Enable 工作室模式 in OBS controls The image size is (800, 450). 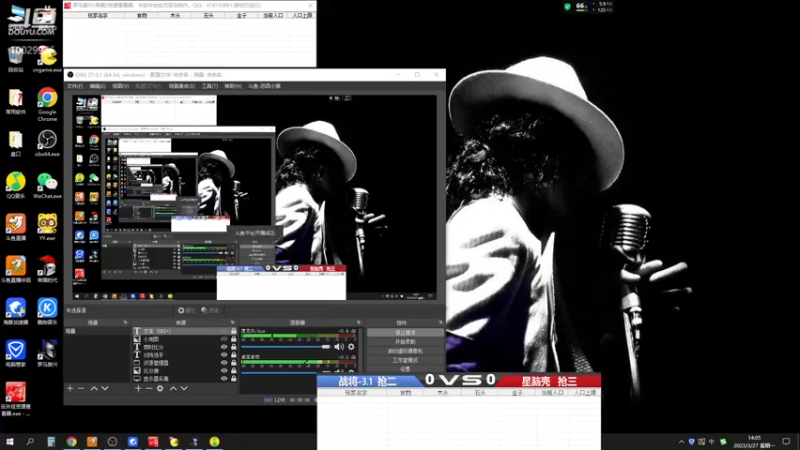point(405,360)
